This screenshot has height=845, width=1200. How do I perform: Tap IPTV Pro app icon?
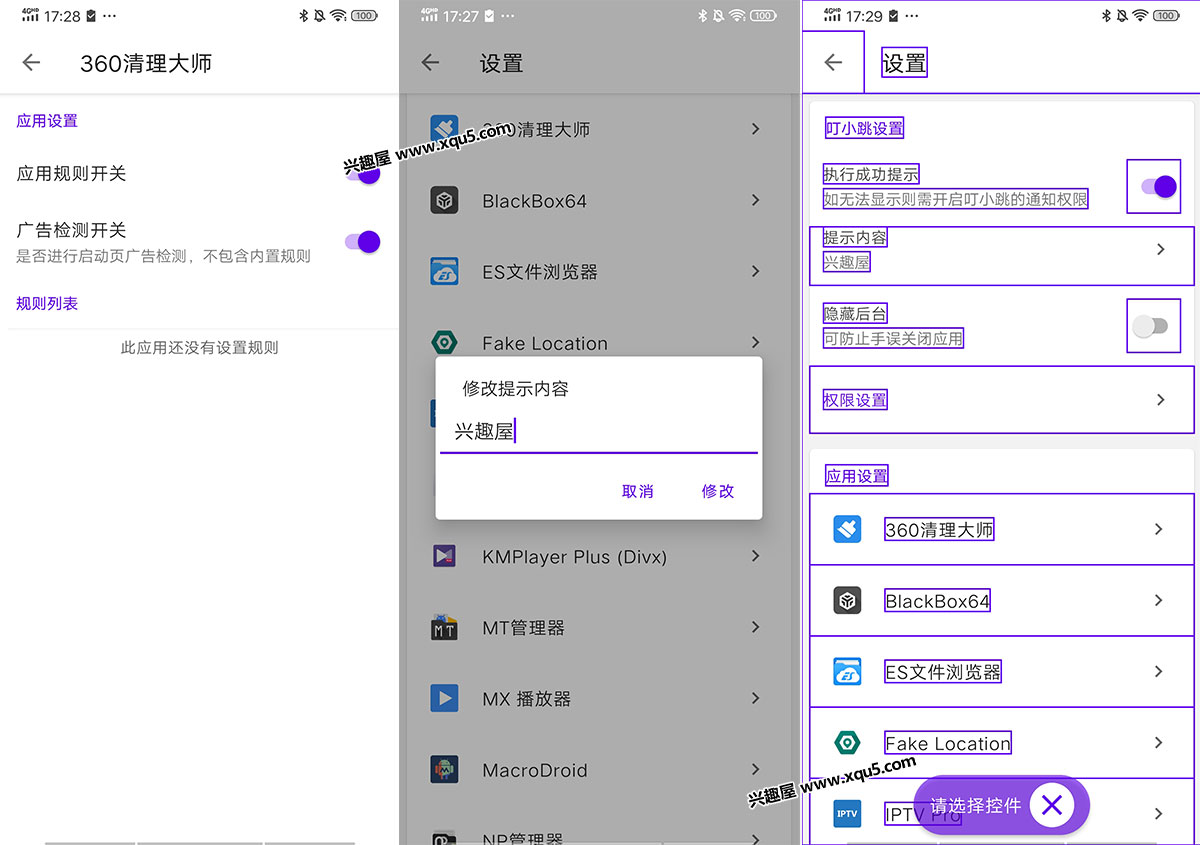[847, 814]
